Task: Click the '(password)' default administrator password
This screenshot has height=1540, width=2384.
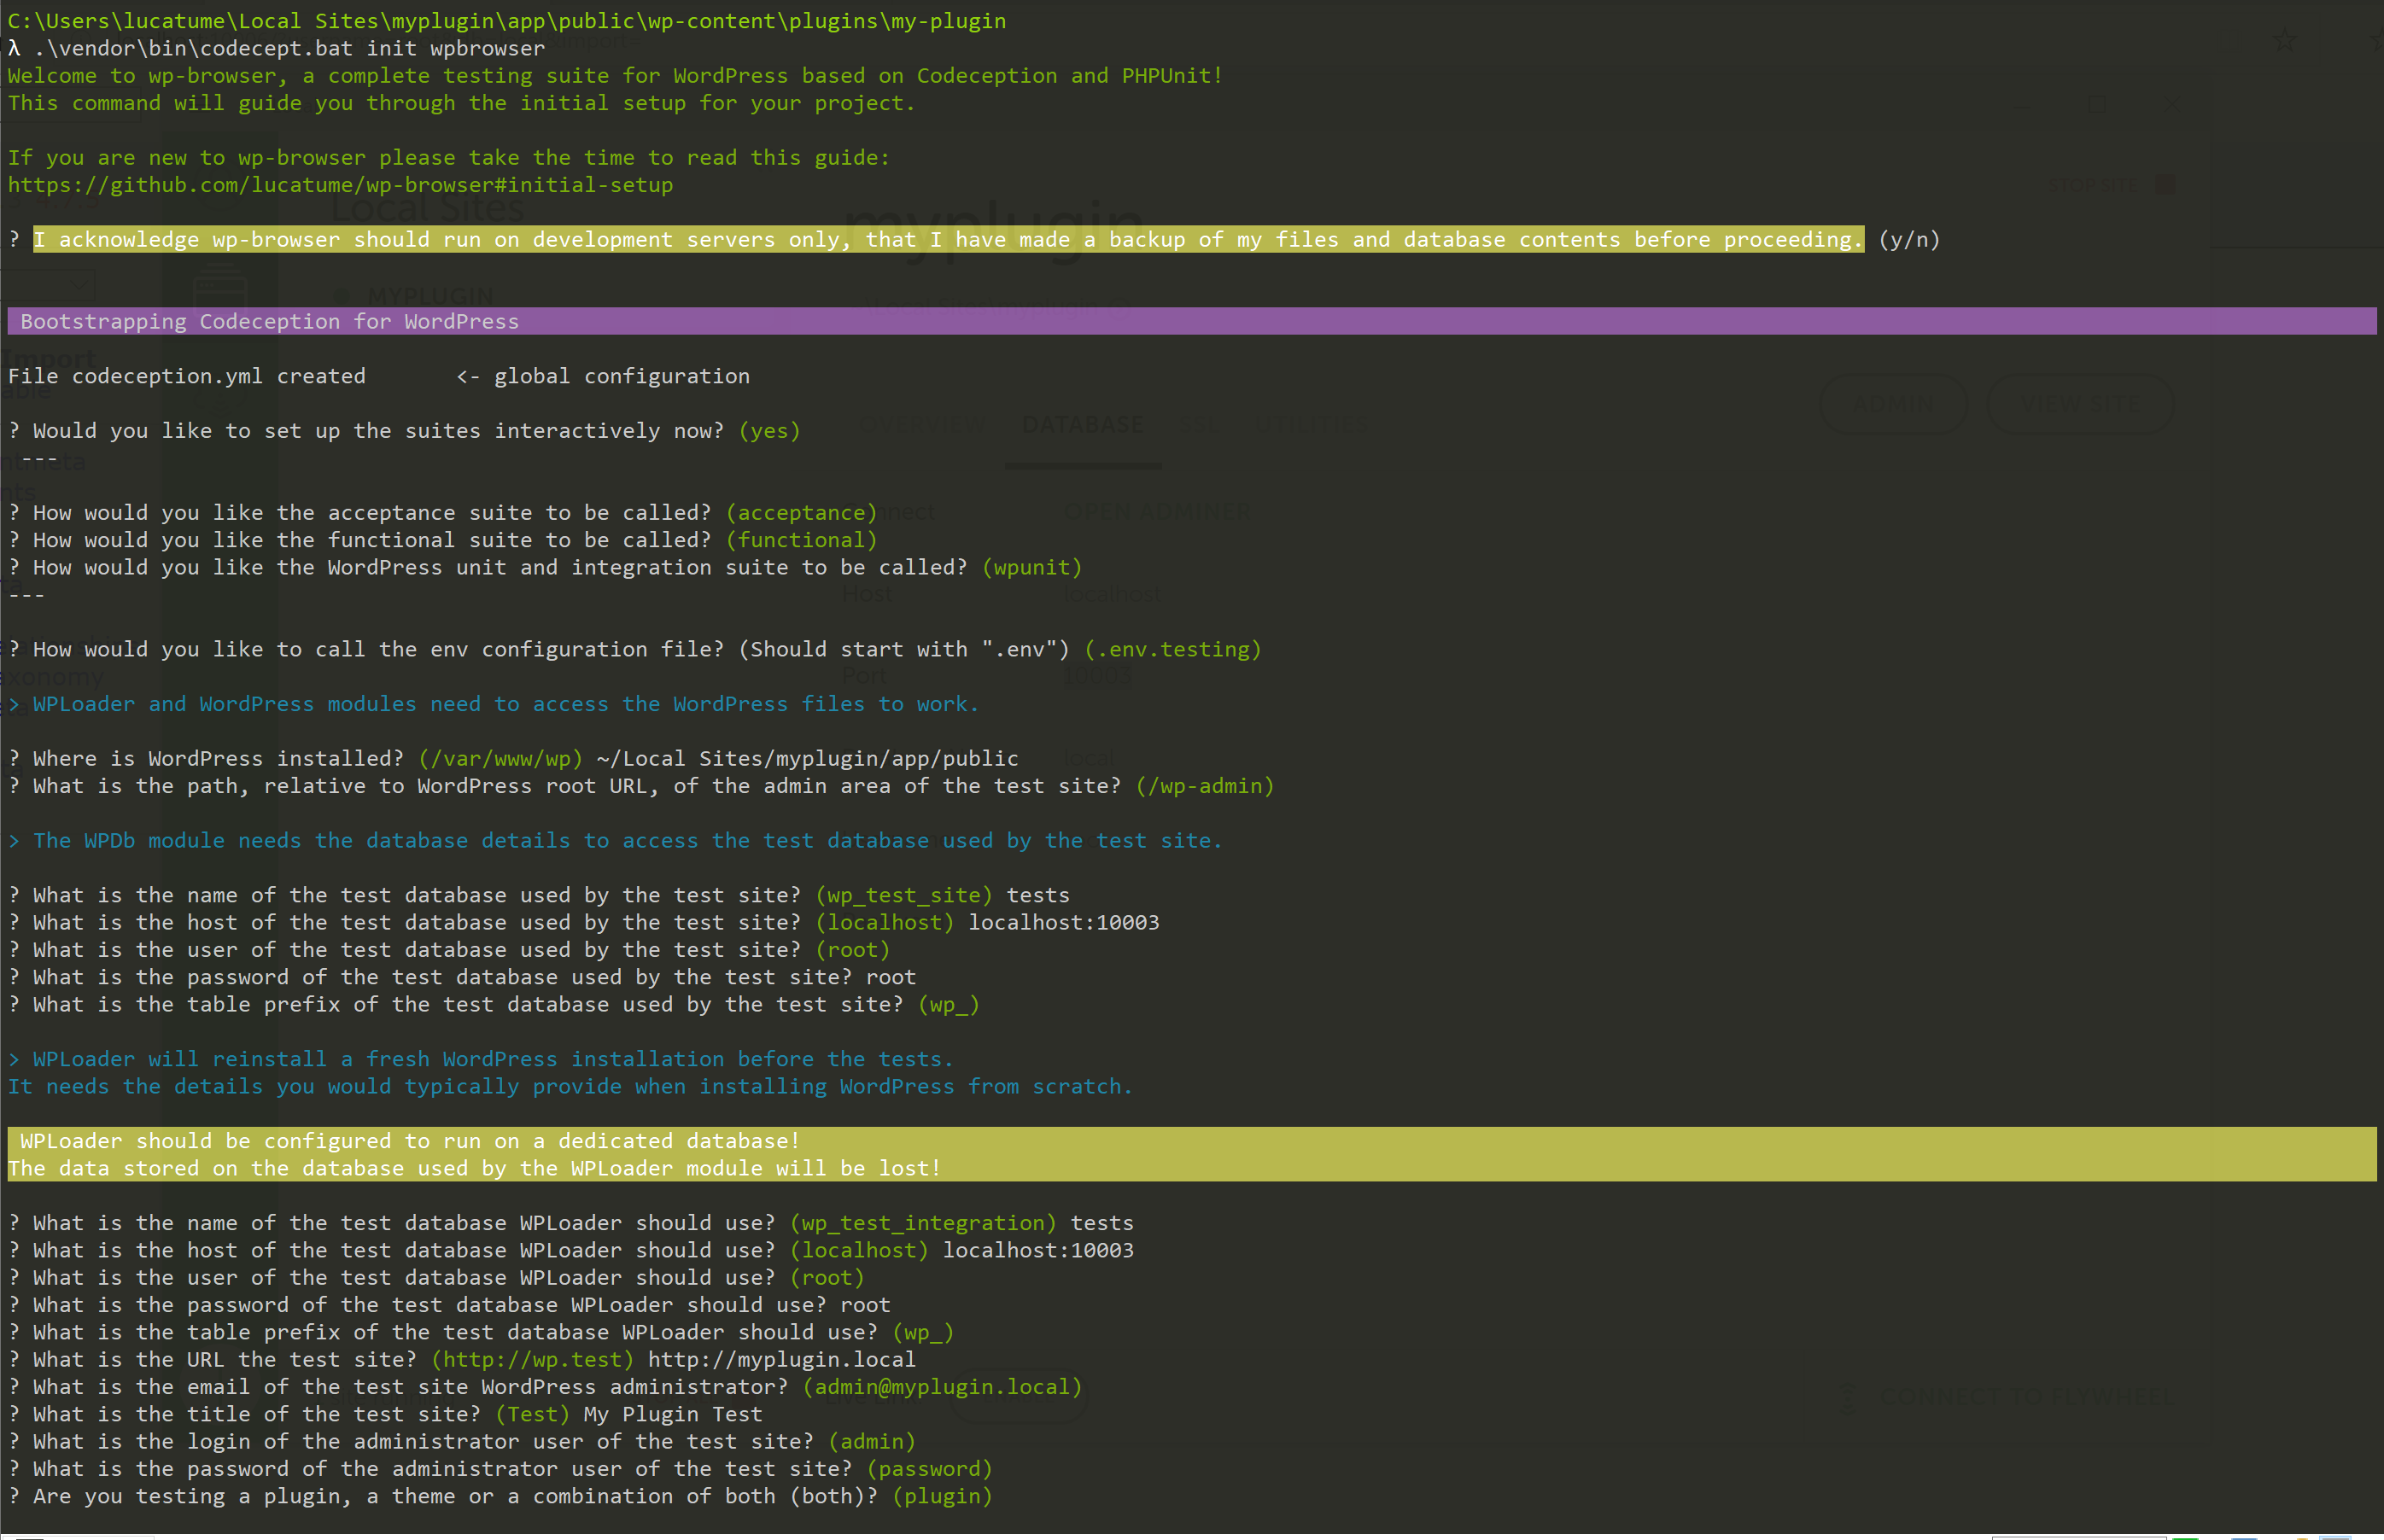Action: click(929, 1469)
